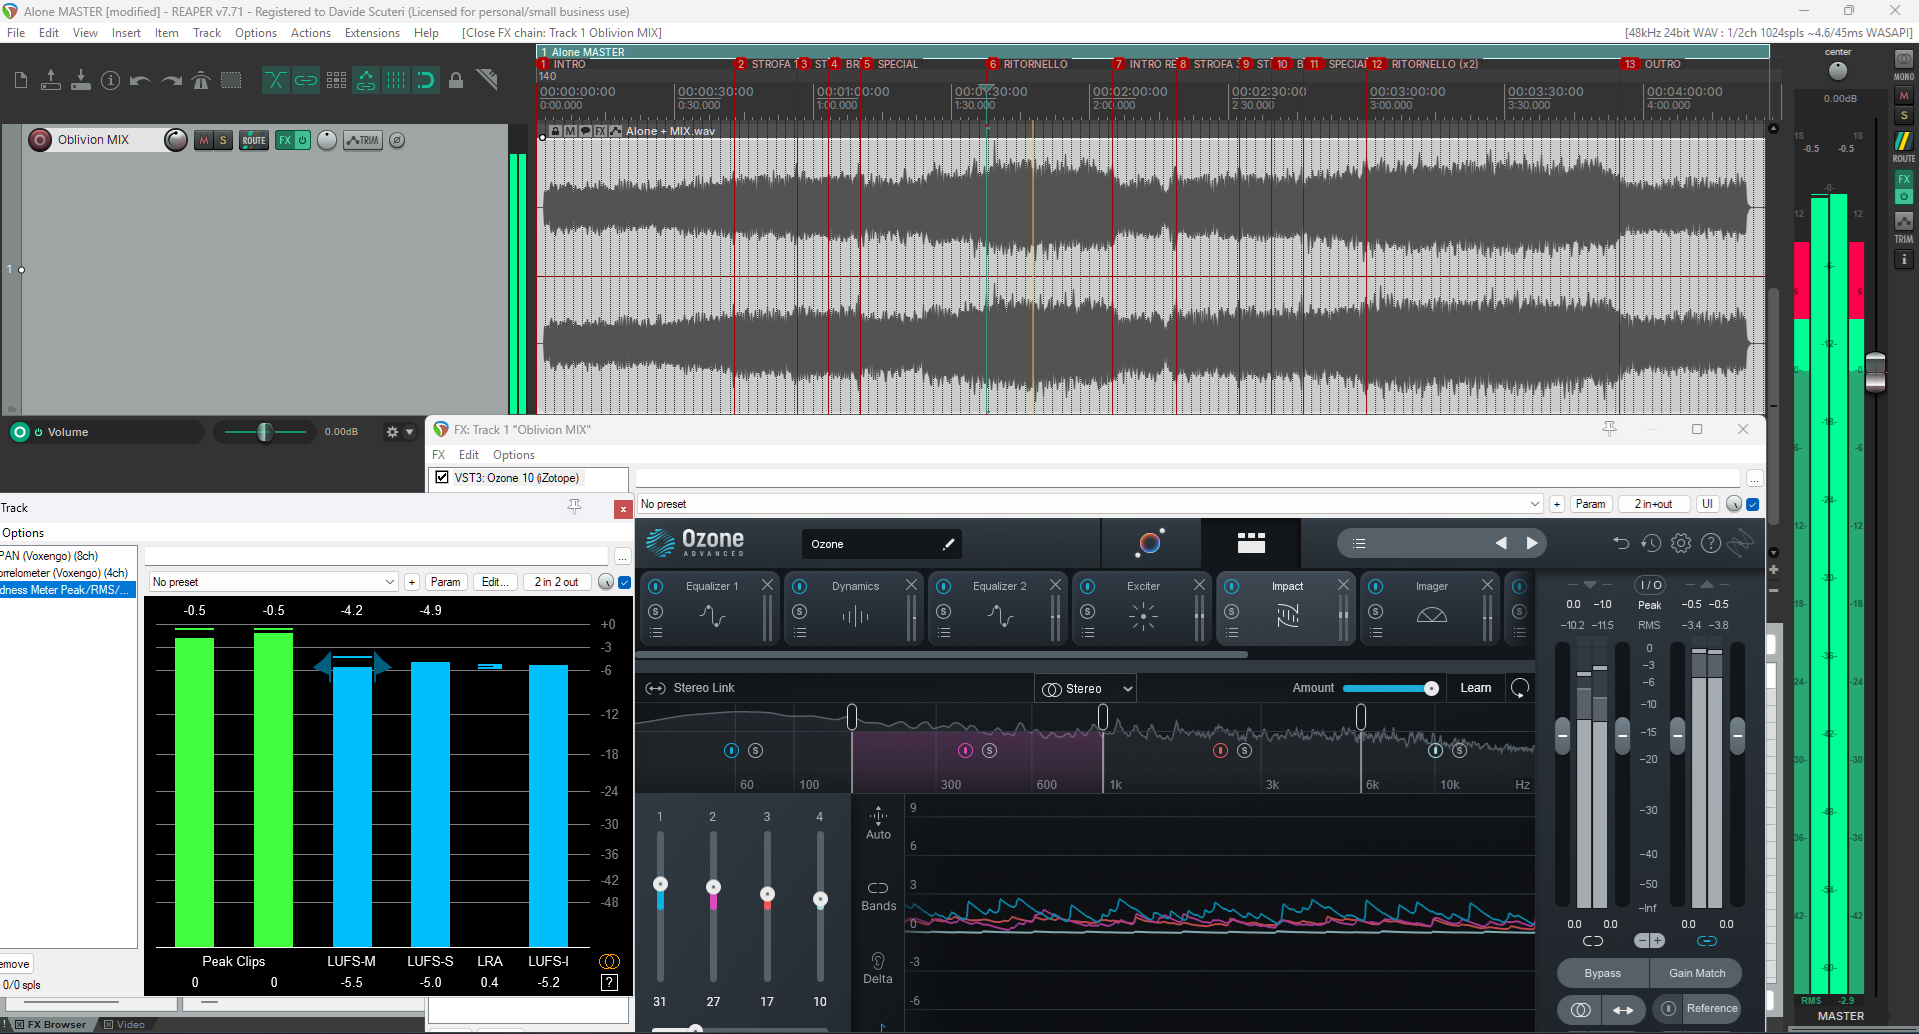The height and width of the screenshot is (1034, 1919).
Task: Click the Ozone module chain view icon
Action: pos(1251,543)
